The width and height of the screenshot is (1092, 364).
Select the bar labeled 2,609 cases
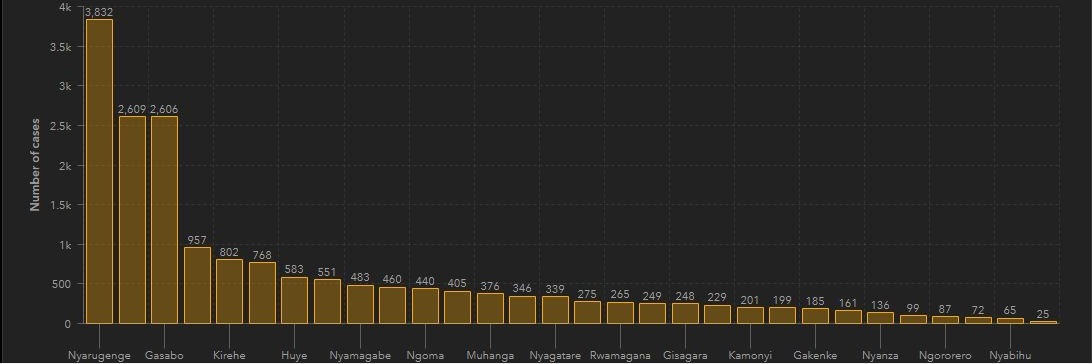click(132, 220)
